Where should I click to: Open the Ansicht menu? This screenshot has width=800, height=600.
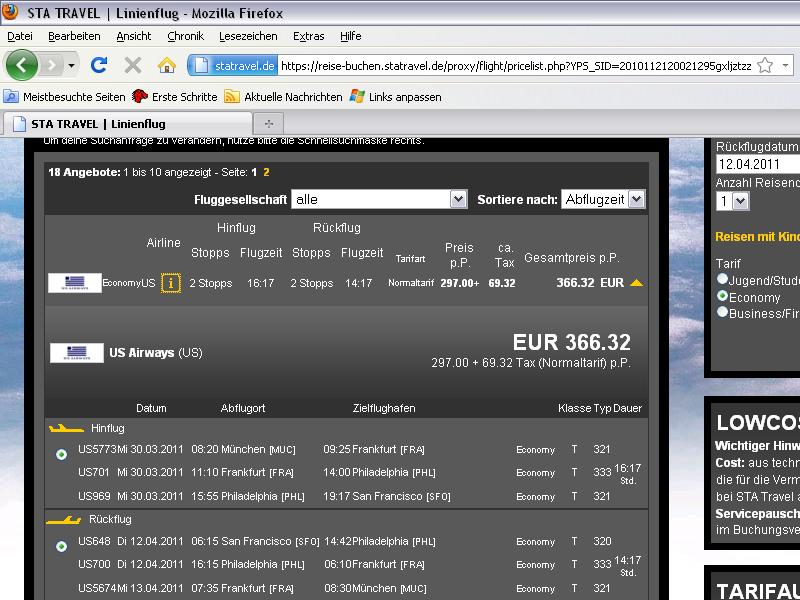tap(134, 36)
